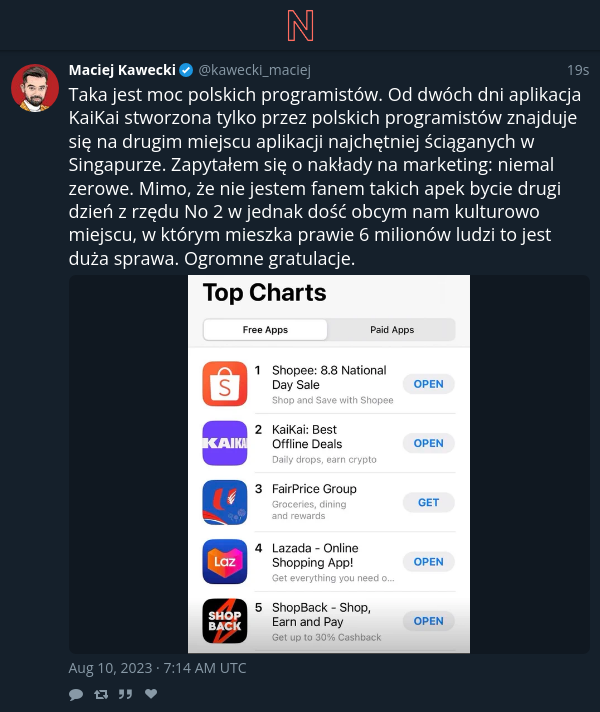The width and height of the screenshot is (600, 712).
Task: Open Maciej Kawecki's profile avatar
Action: point(35,88)
